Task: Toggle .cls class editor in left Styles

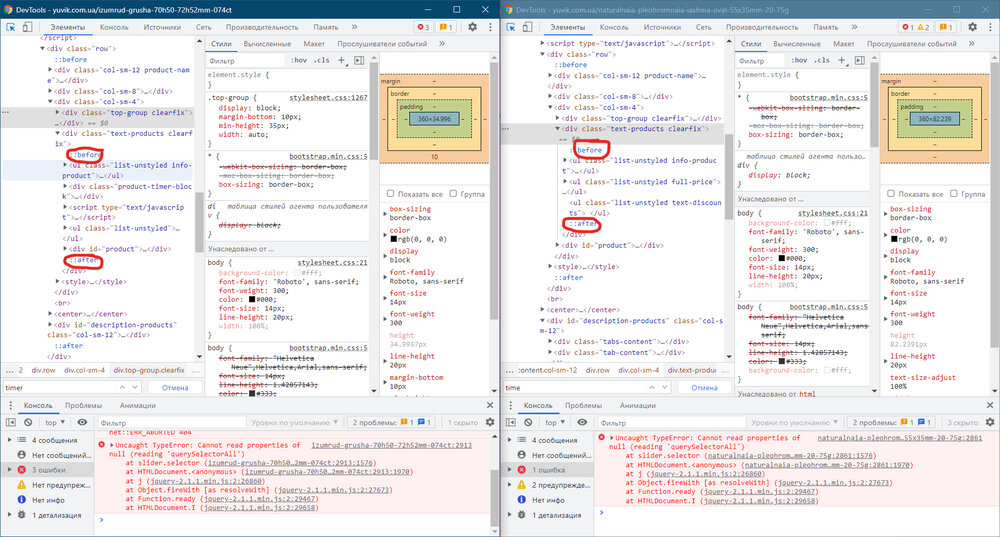Action: pyautogui.click(x=321, y=60)
